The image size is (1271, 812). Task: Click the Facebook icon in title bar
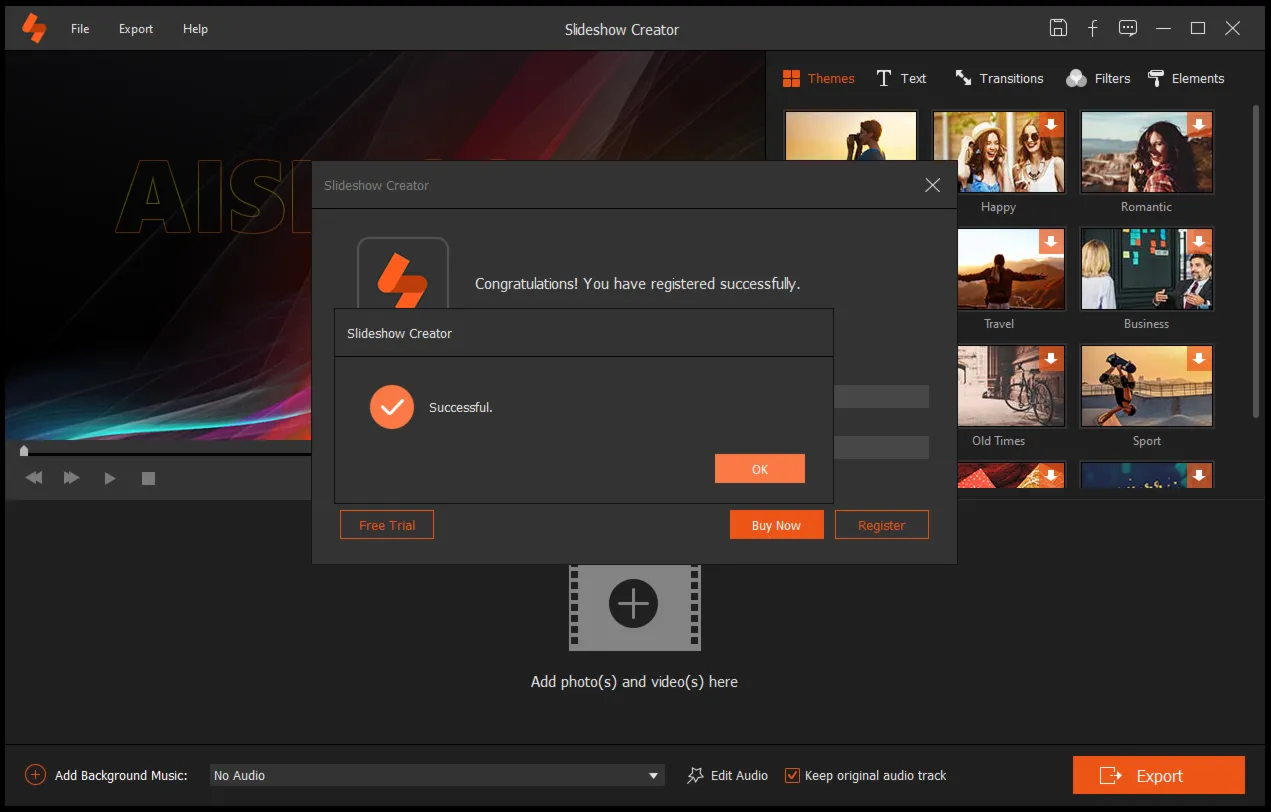[x=1093, y=28]
